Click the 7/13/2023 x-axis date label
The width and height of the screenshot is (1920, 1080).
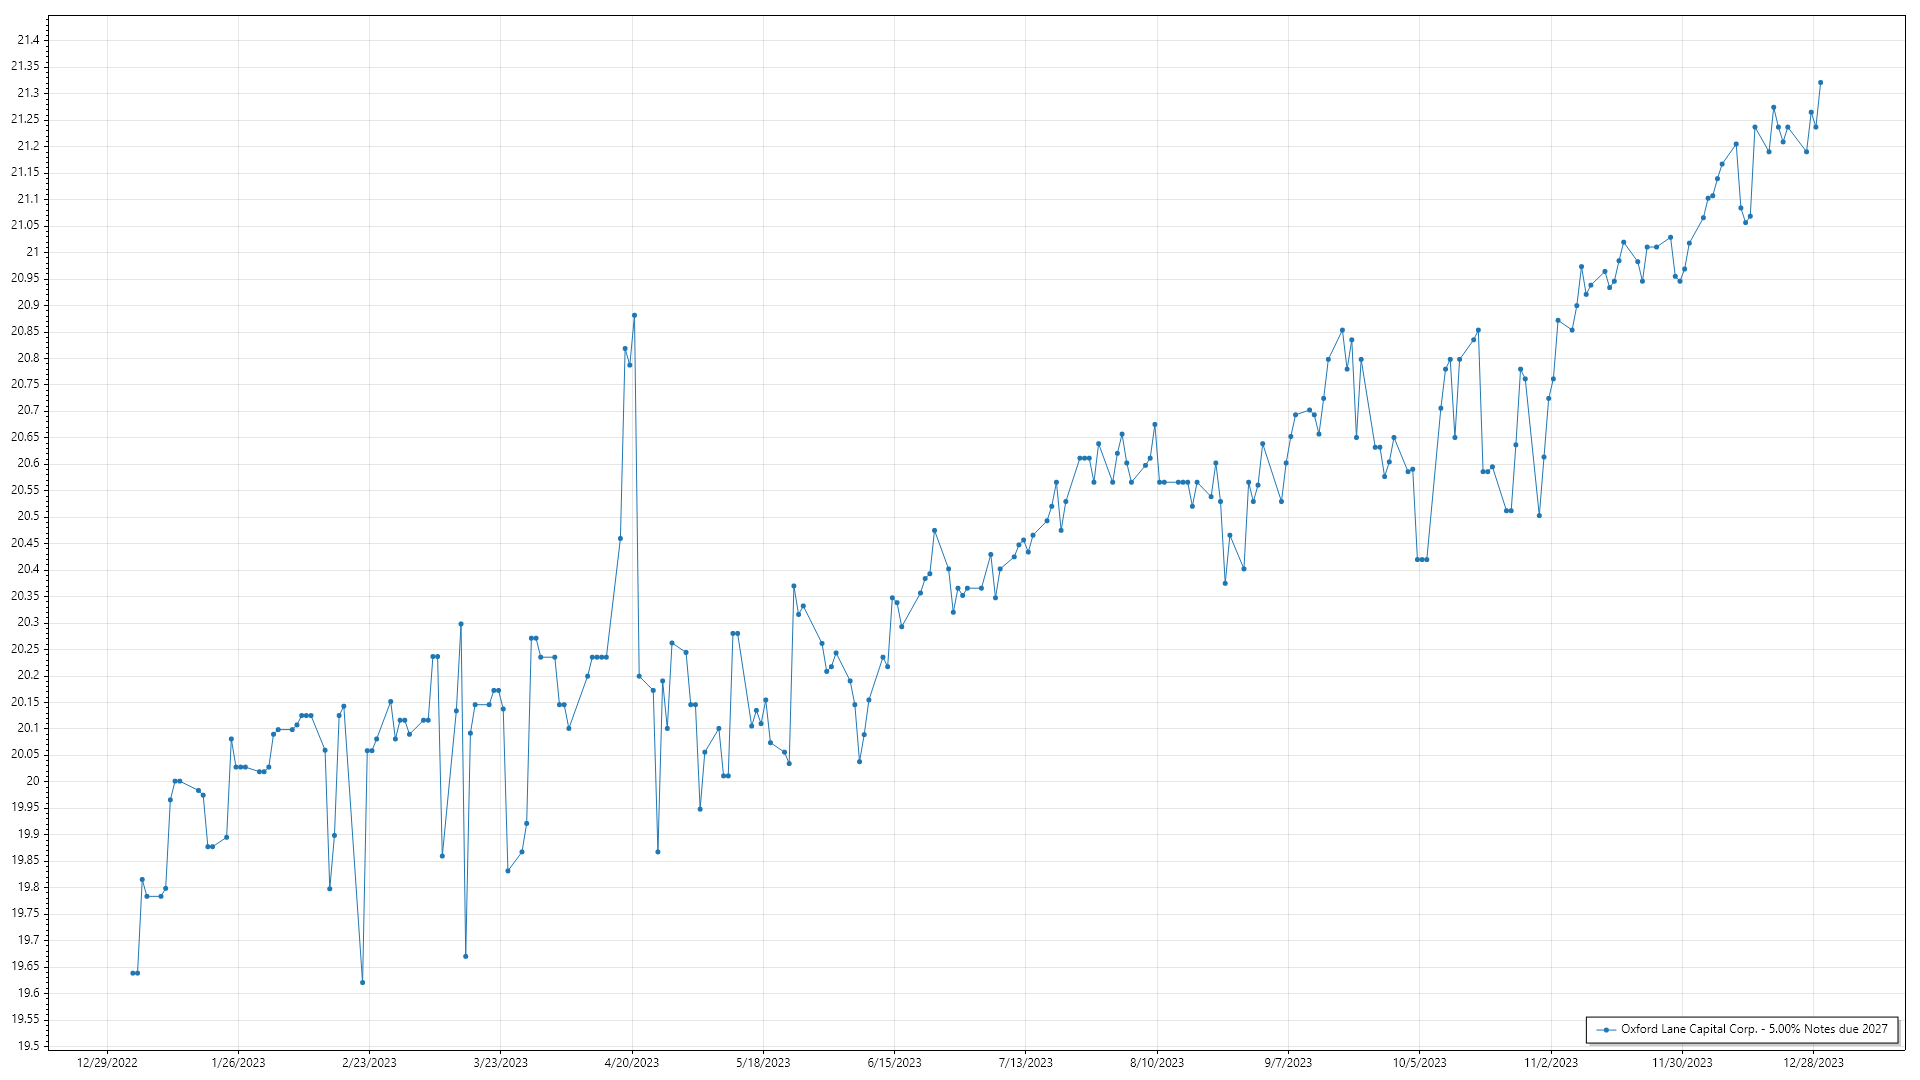click(1025, 1062)
